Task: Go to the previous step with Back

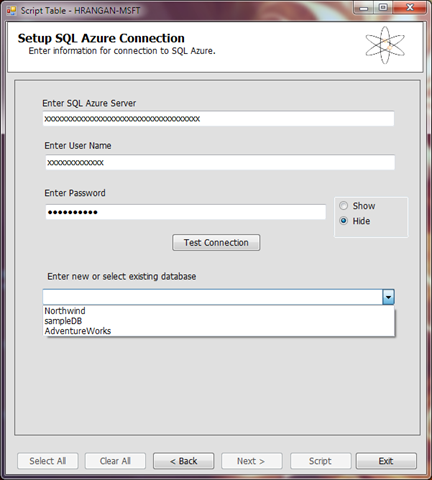Action: click(x=184, y=461)
